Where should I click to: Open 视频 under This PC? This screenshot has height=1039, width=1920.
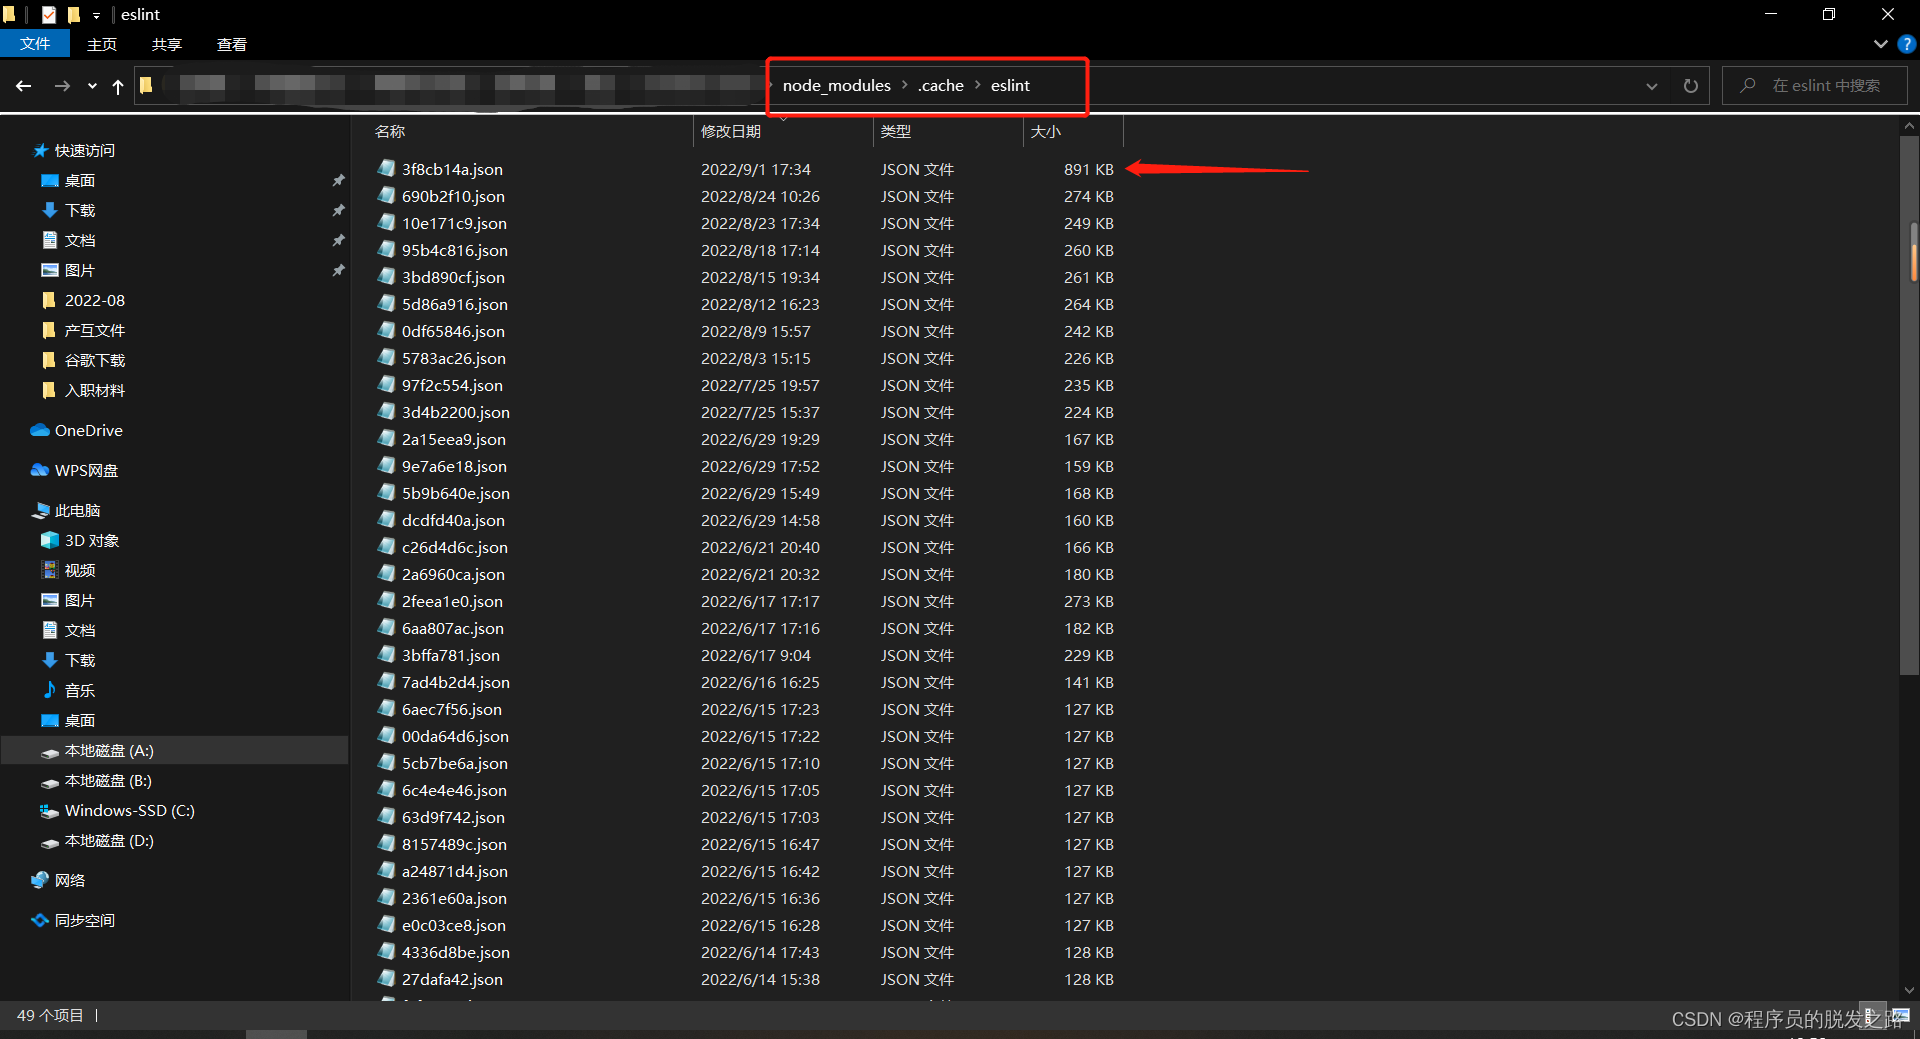click(80, 571)
